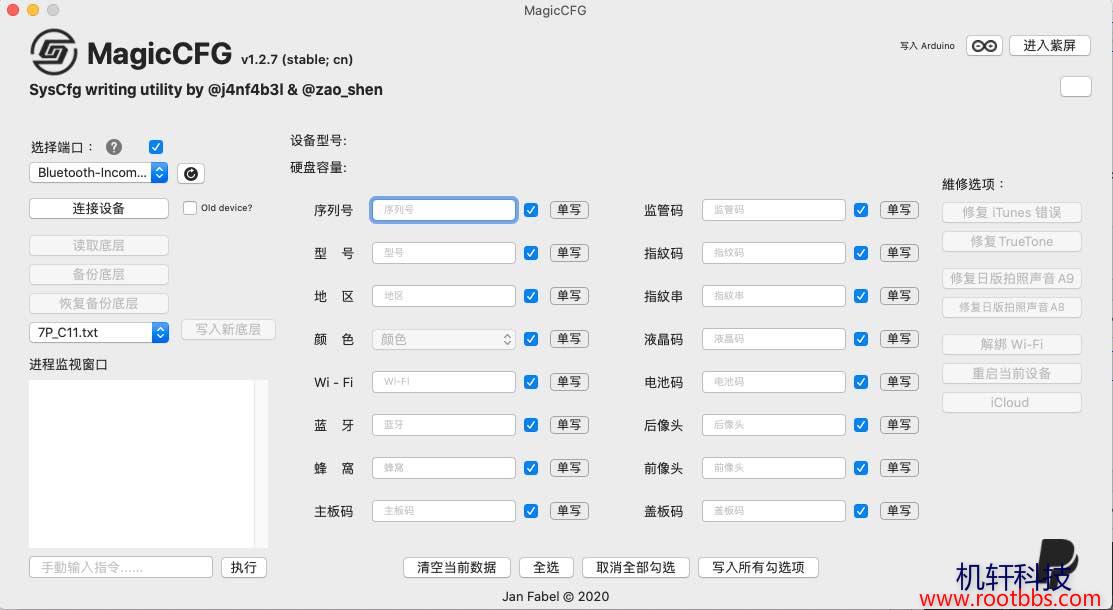Enable the Old device? checkbox
1113x610 pixels.
click(x=190, y=208)
